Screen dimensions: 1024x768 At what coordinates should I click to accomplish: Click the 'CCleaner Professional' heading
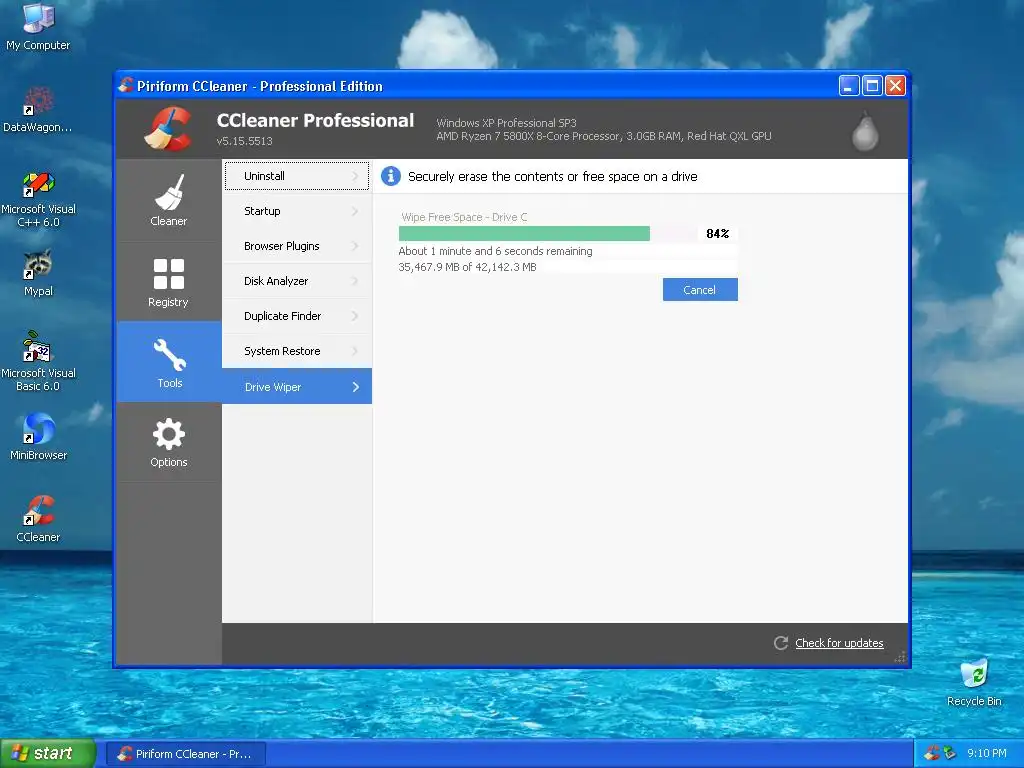pos(315,120)
